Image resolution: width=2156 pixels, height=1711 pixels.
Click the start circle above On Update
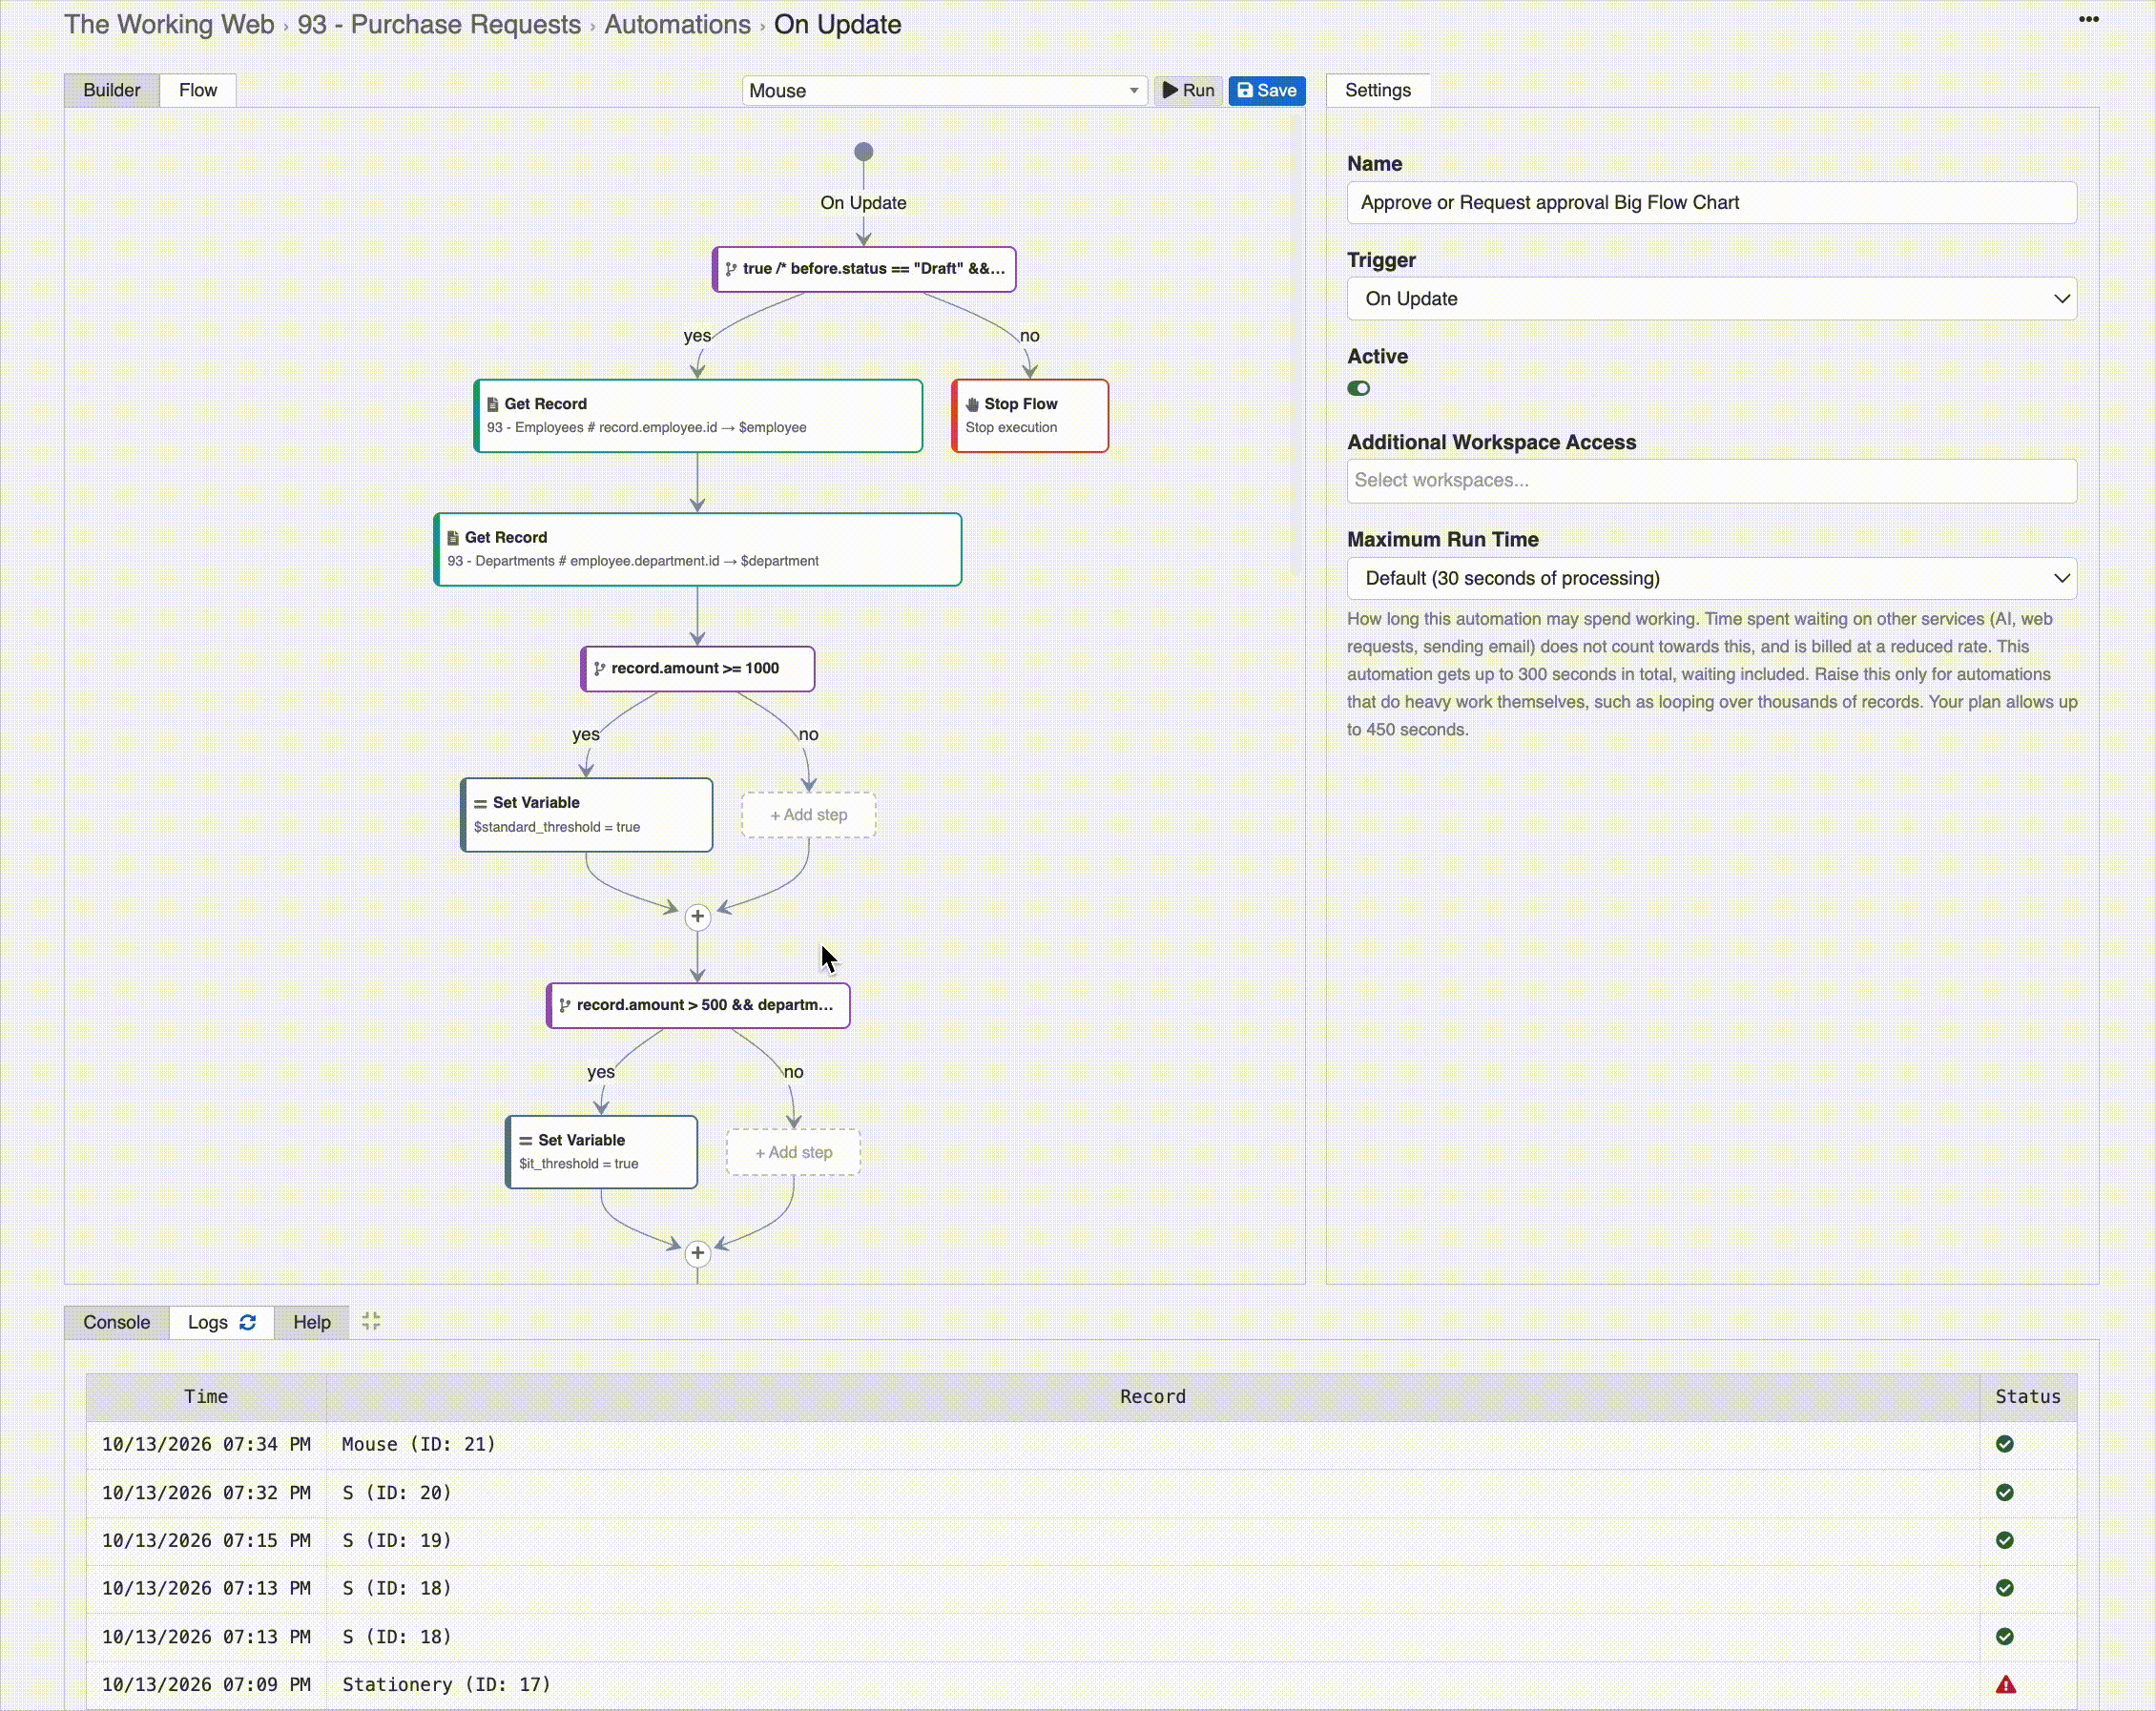(863, 152)
